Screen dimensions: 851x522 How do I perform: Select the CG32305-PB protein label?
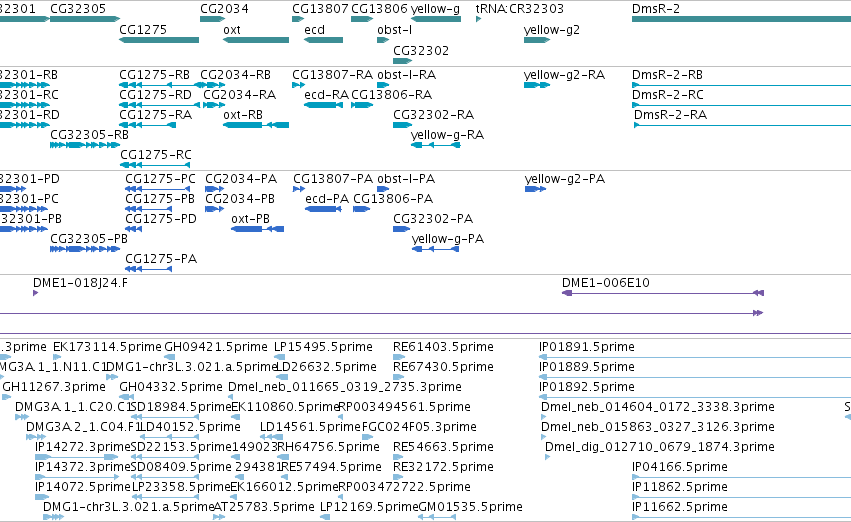88,239
